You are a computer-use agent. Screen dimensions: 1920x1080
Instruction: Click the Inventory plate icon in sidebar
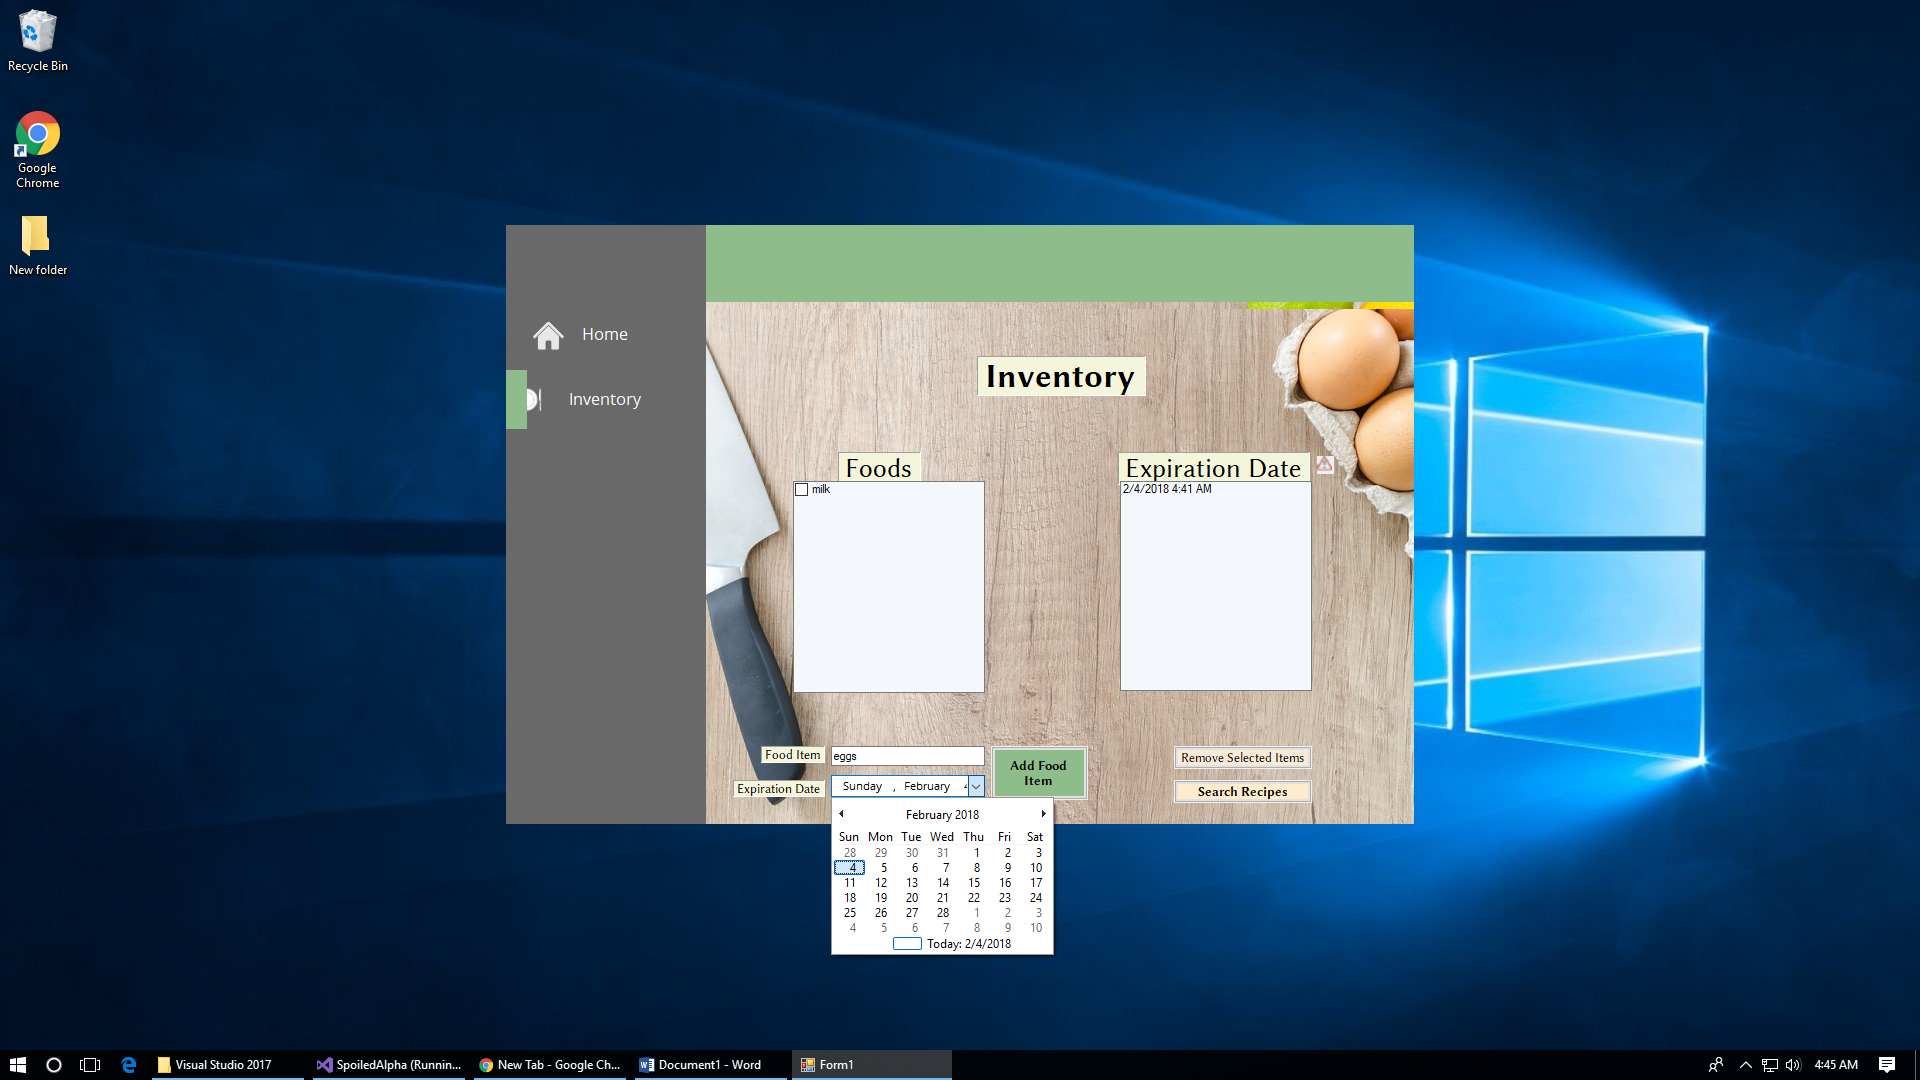[x=534, y=400]
